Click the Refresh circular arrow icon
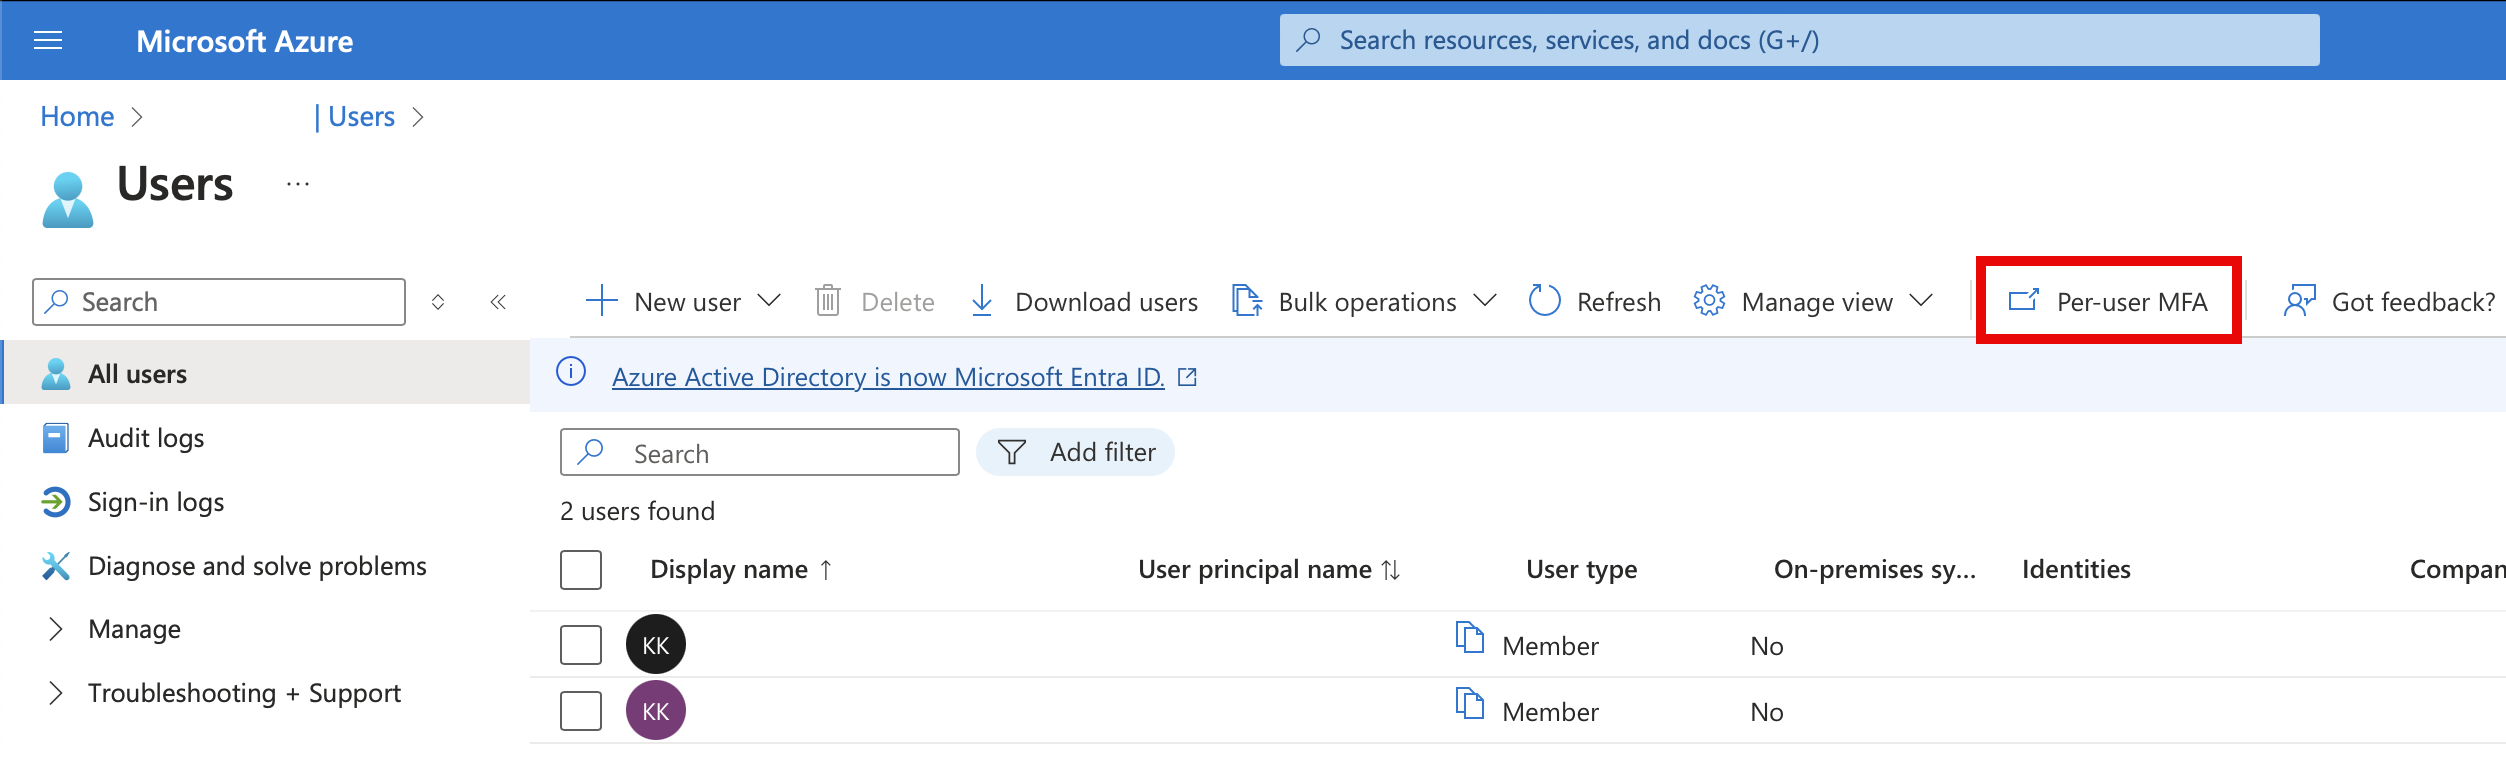Viewport: 2506px width, 760px height. coord(1544,301)
